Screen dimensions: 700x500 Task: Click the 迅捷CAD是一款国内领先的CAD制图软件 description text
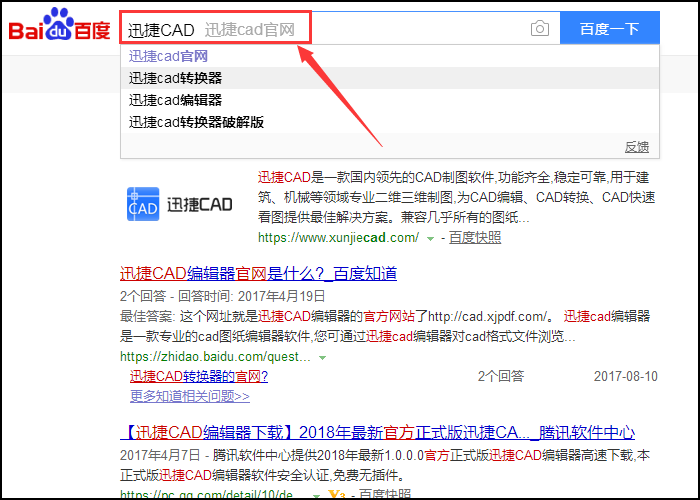[x=456, y=197]
